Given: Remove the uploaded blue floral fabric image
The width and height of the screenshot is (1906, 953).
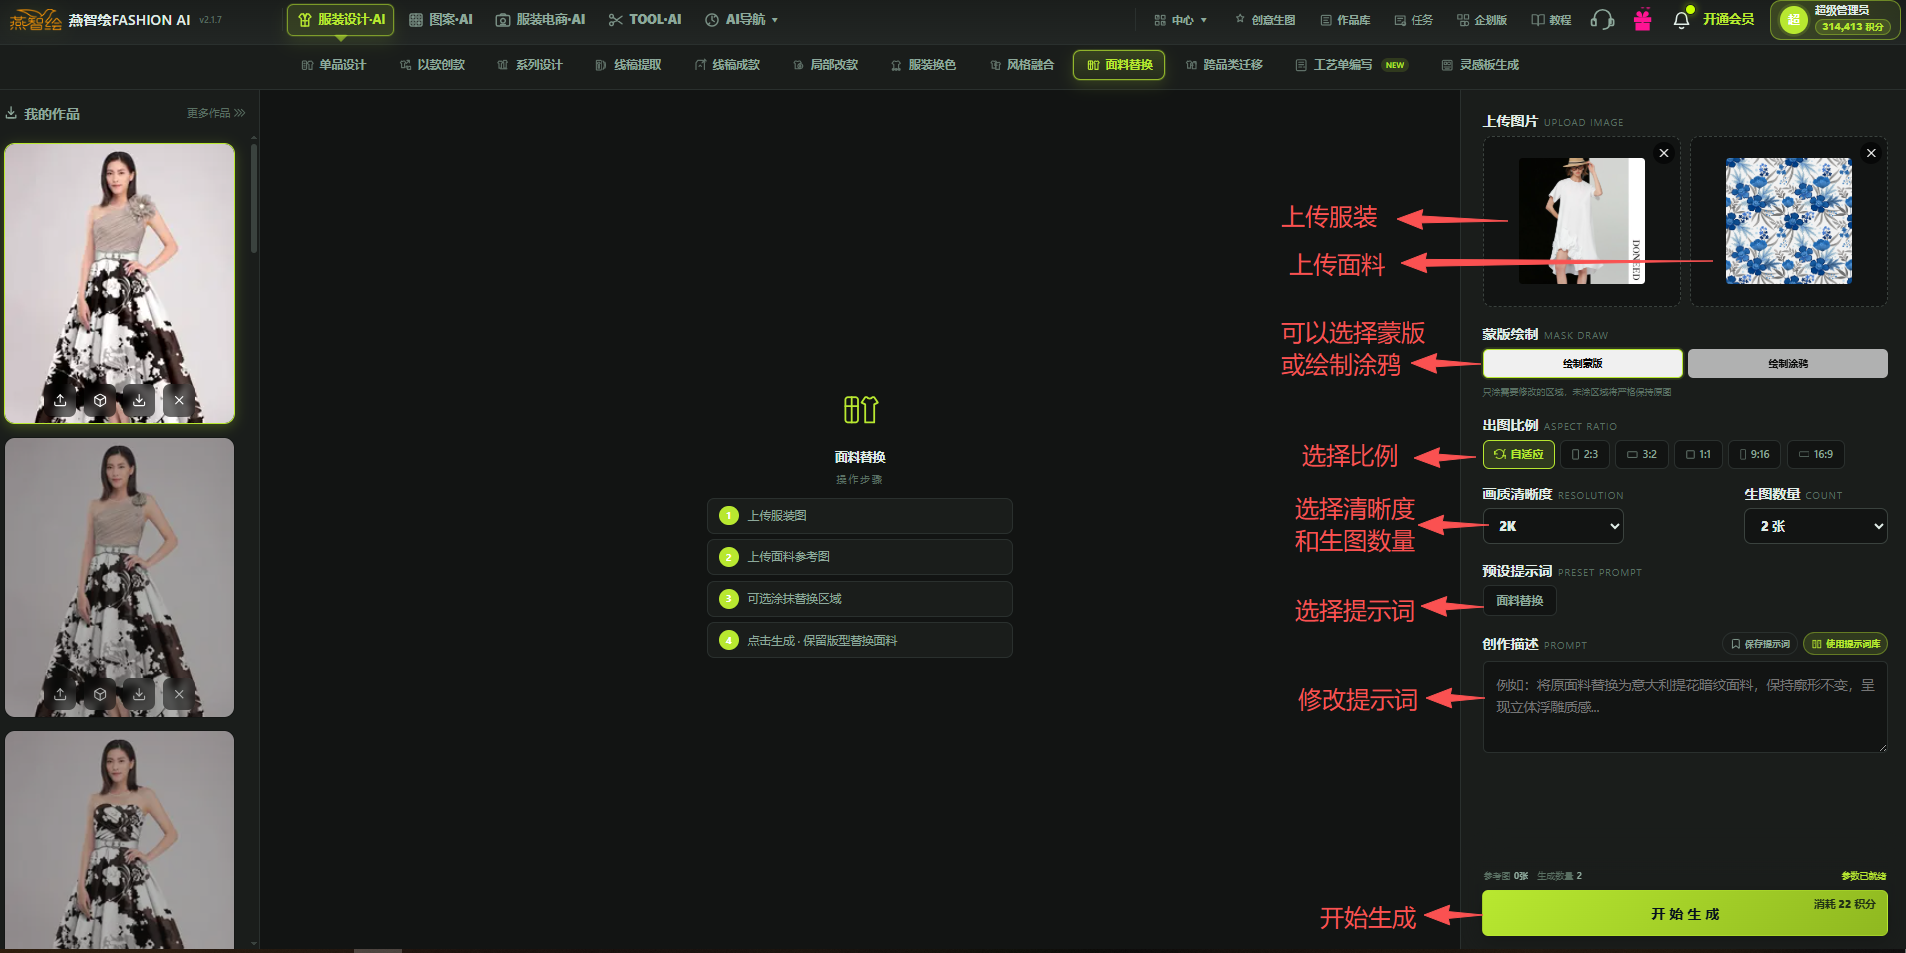Looking at the screenshot, I should click(1871, 153).
